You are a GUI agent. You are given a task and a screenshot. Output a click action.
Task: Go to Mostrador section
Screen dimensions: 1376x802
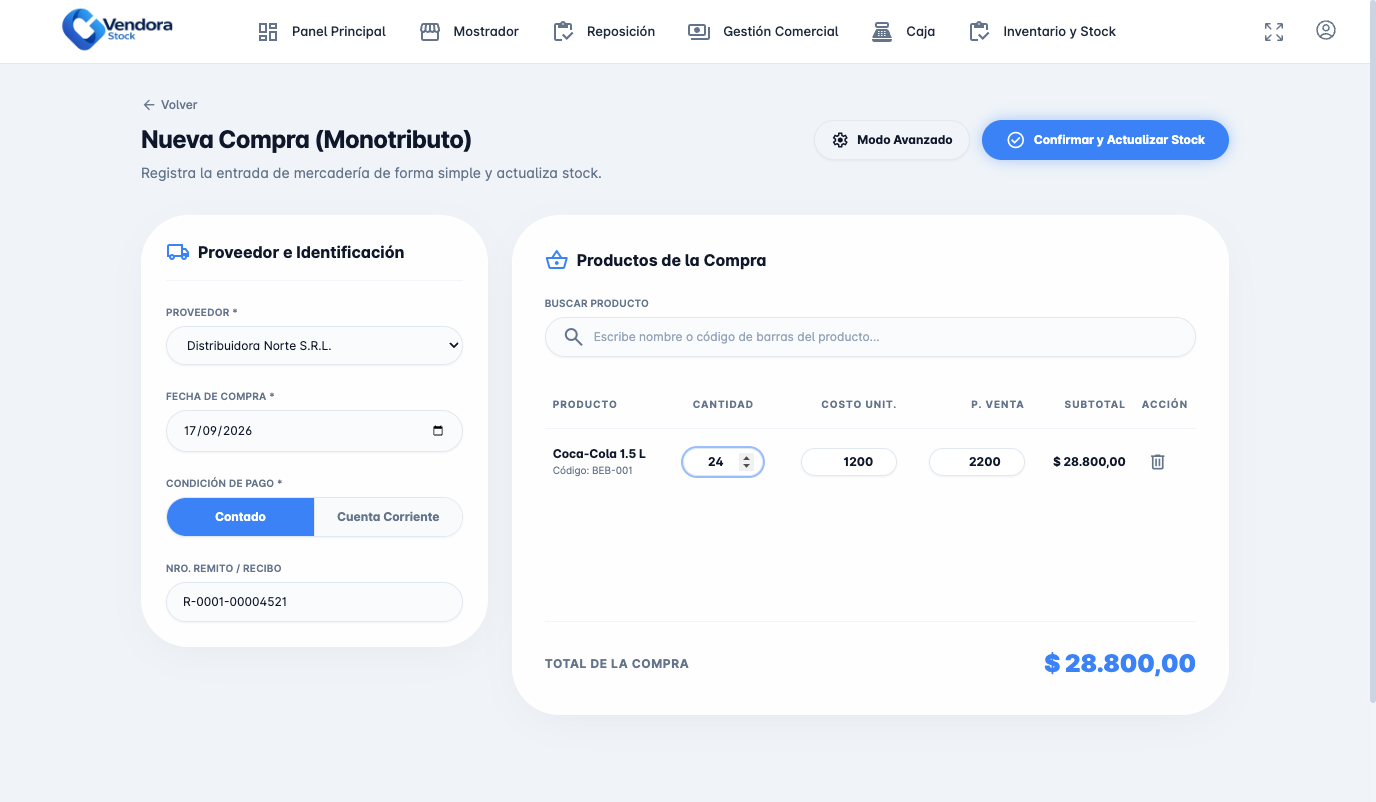(x=469, y=32)
